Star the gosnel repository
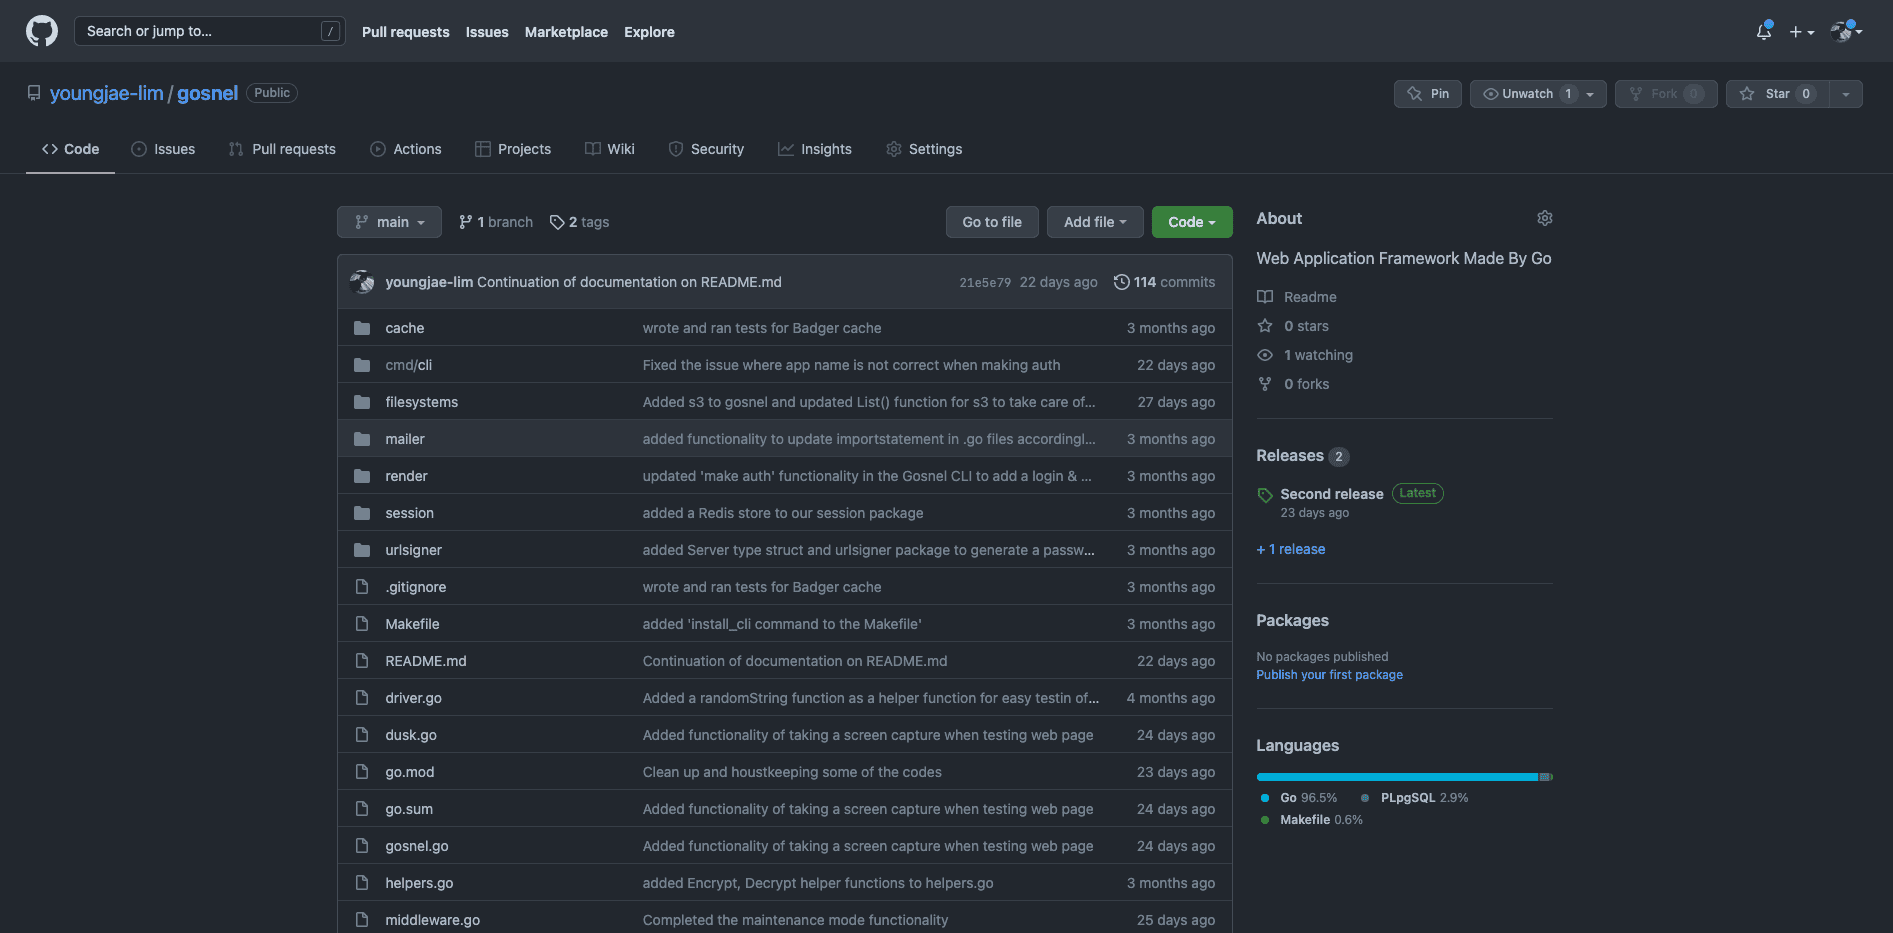This screenshot has width=1893, height=933. tap(1778, 94)
